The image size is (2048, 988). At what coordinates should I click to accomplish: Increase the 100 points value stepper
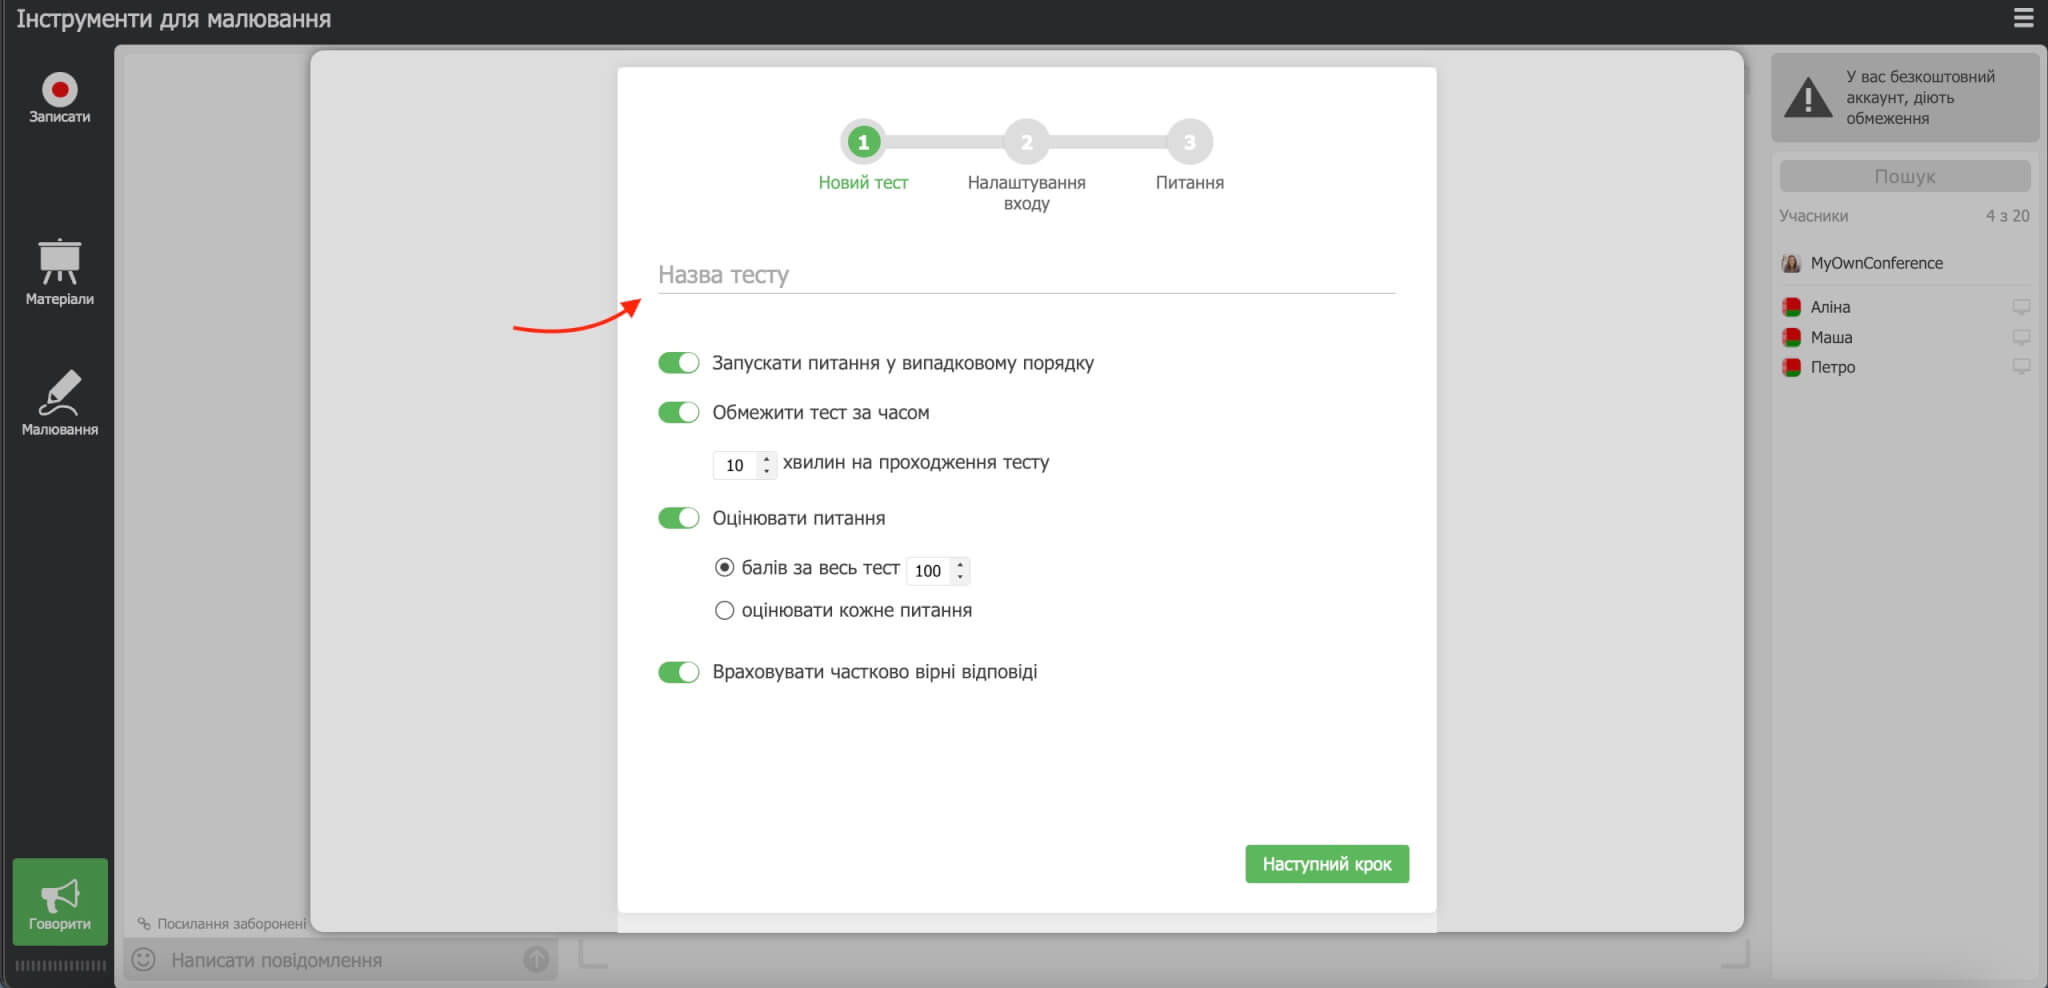[x=959, y=565]
